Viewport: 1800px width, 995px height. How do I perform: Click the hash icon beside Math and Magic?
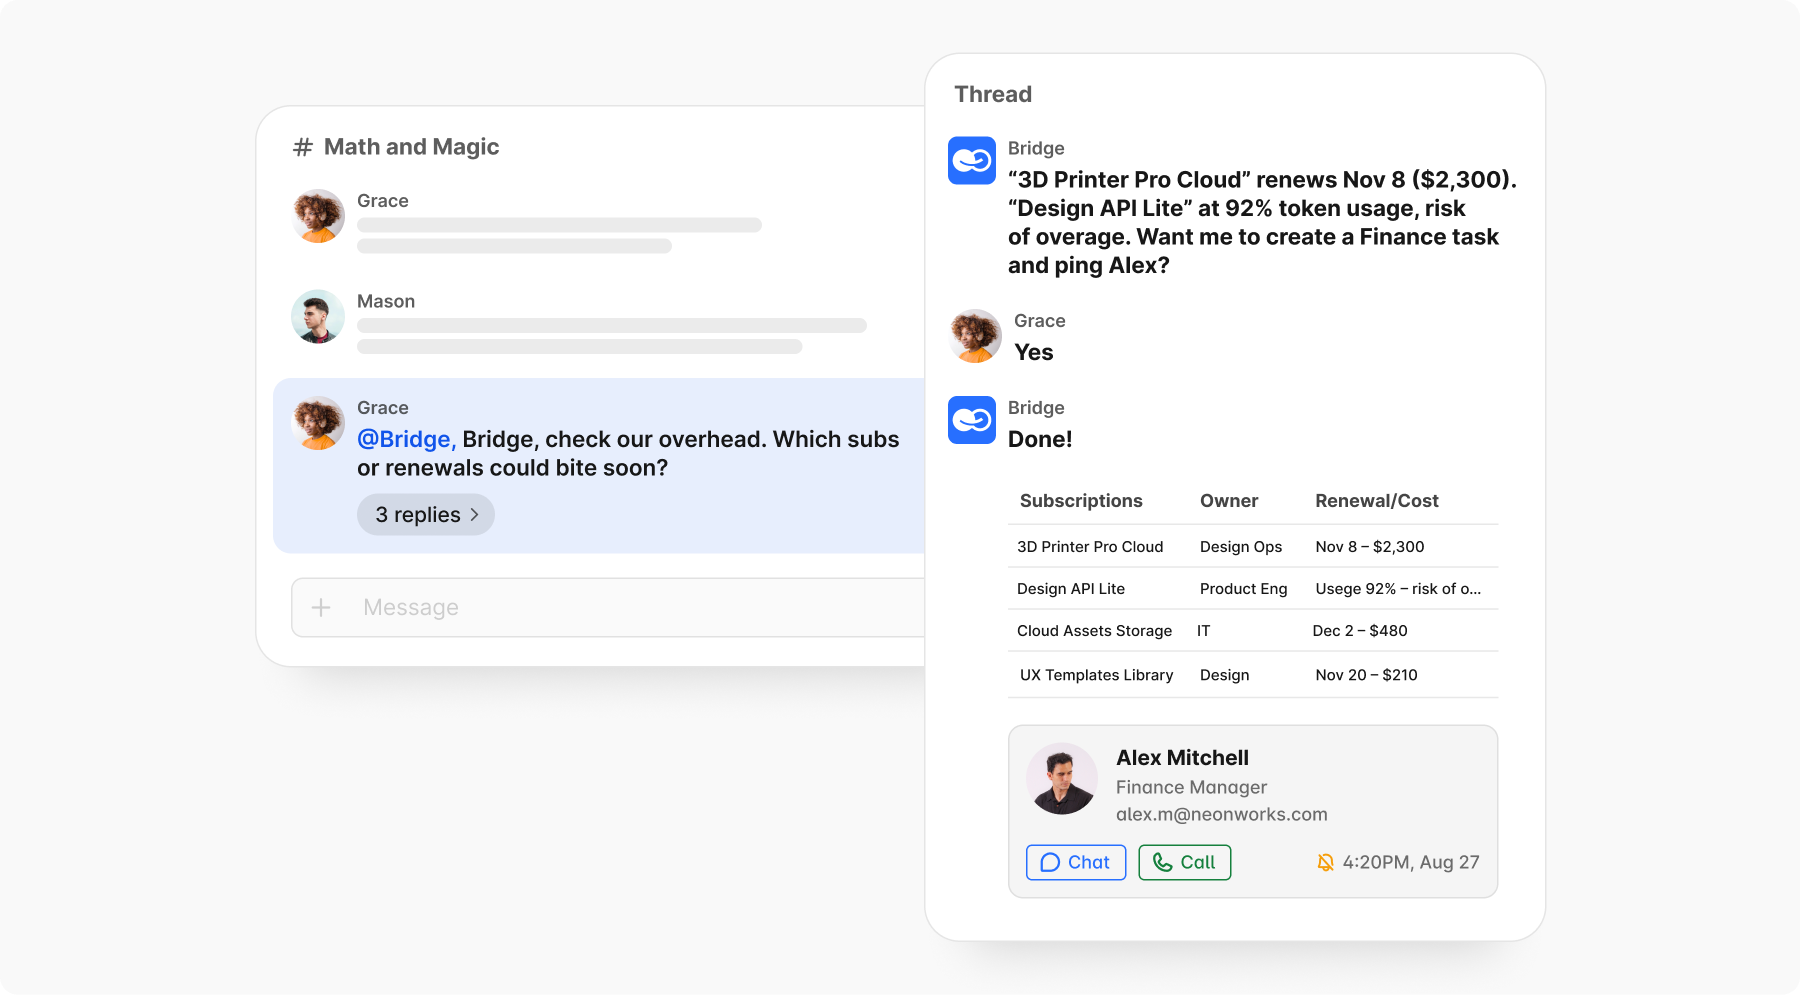[302, 148]
